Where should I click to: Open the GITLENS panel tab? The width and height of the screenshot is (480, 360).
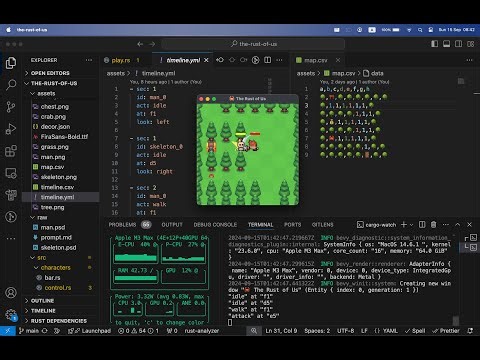[322, 225]
